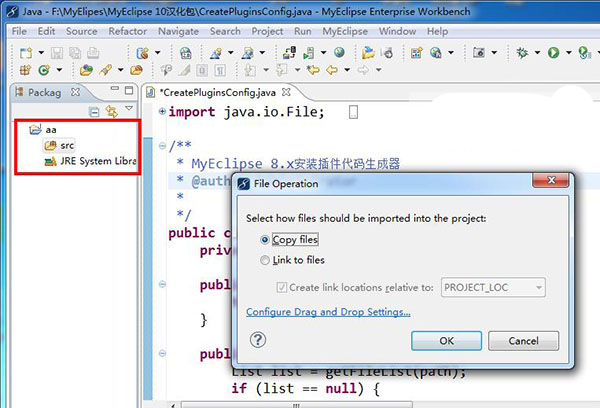Open Configure Drag and Drop Settings link
This screenshot has width=600, height=408.
[x=328, y=312]
